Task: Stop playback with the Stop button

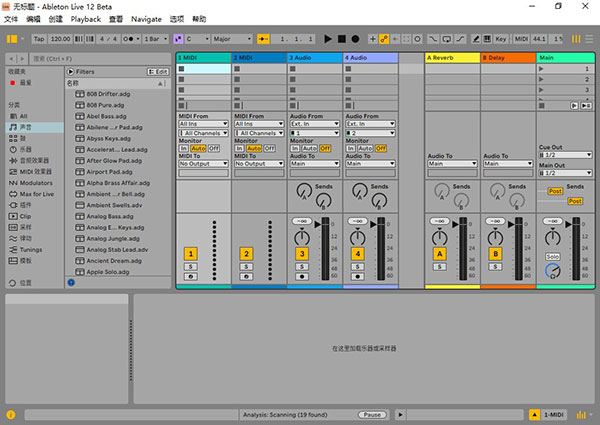Action: coord(342,39)
